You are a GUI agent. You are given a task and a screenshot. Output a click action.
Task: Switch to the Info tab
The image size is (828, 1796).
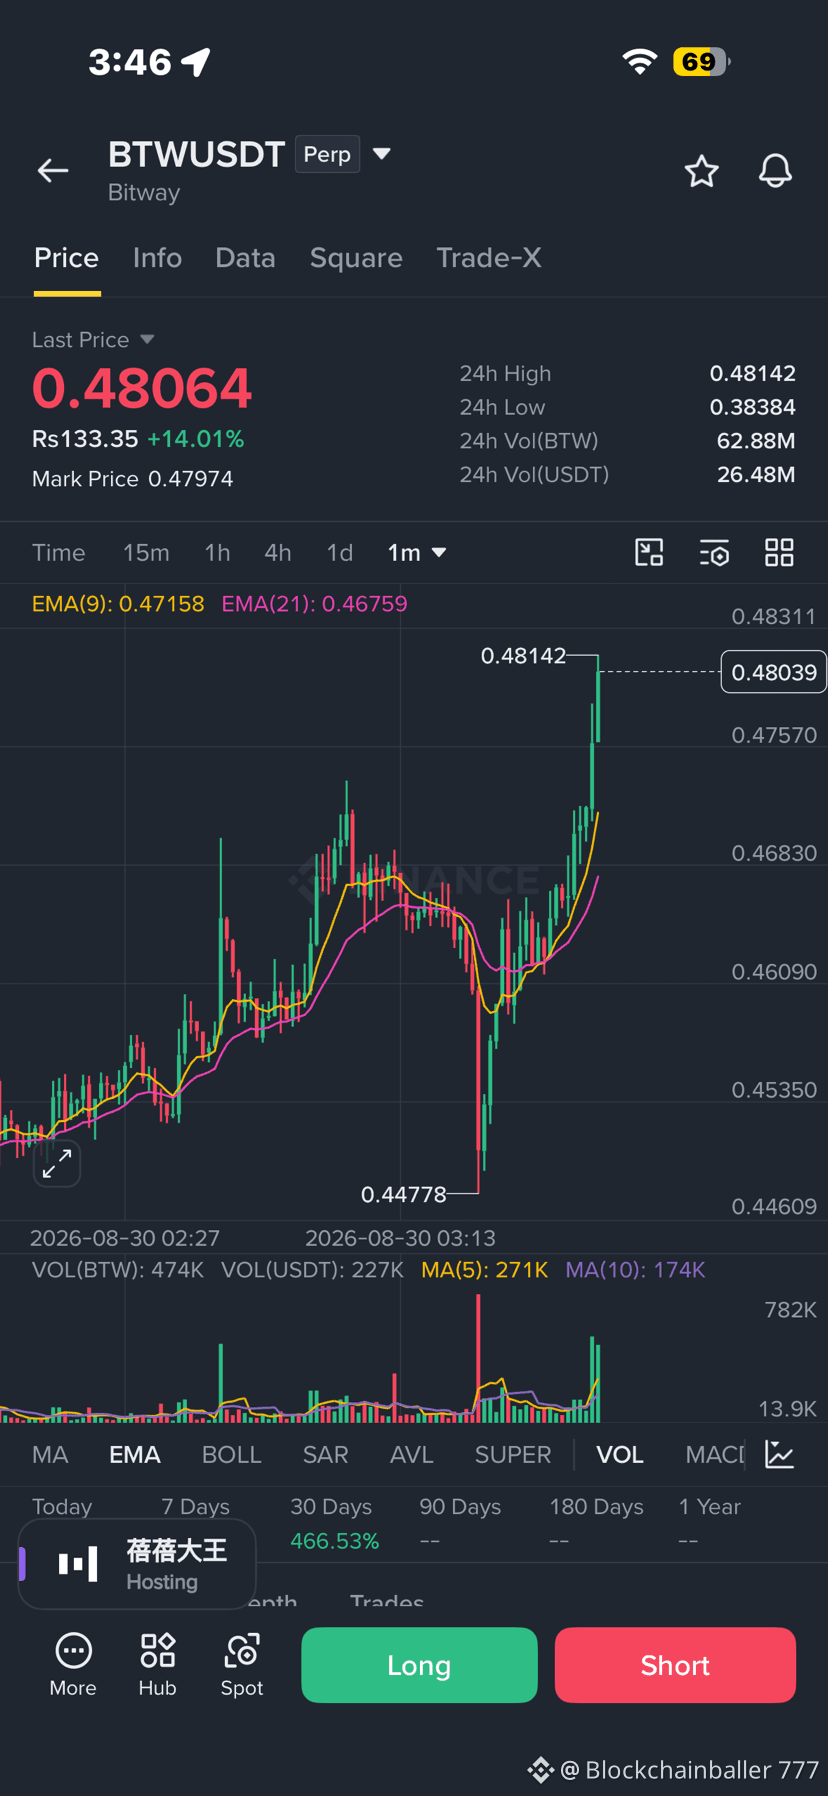(157, 258)
